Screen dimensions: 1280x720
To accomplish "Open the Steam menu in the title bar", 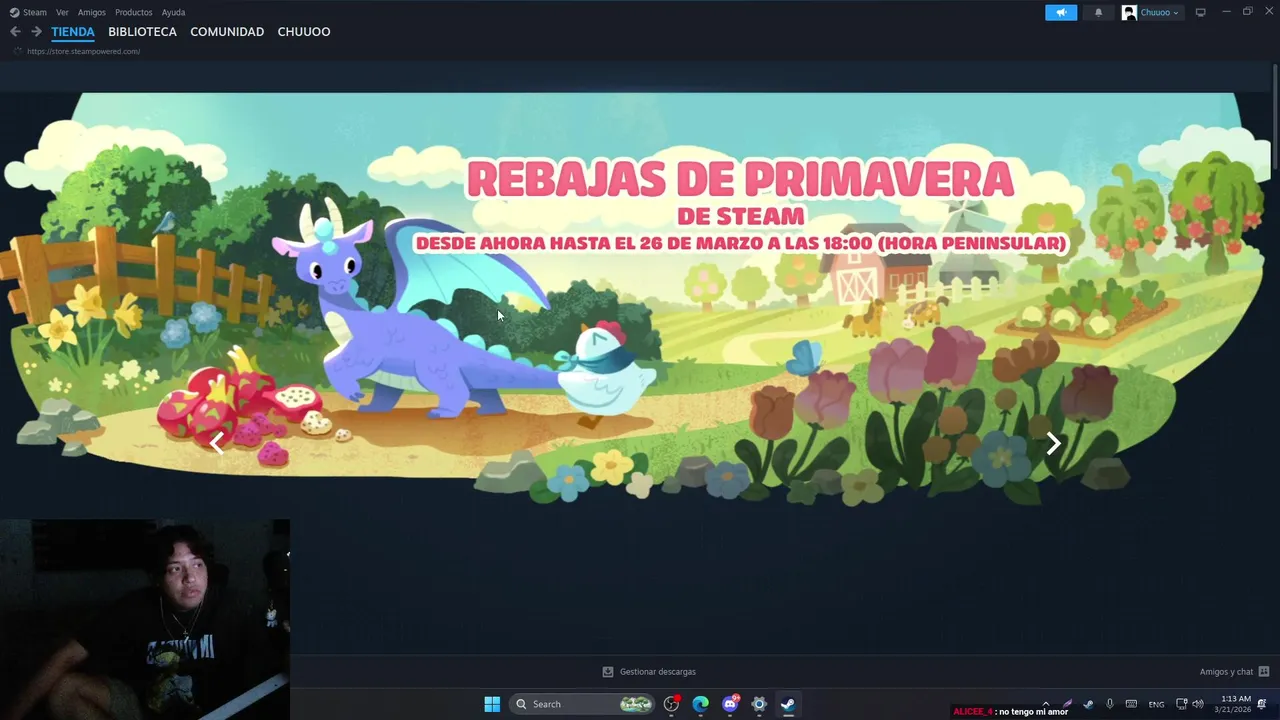I will 29,12.
